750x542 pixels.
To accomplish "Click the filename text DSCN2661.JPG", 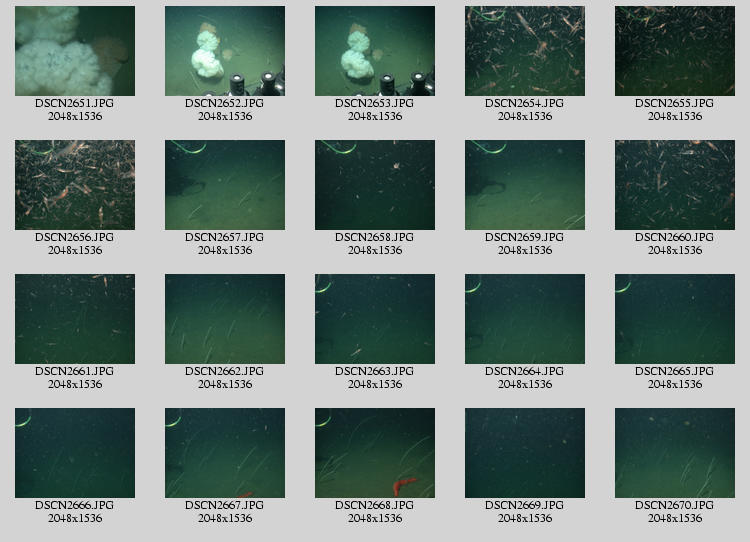I will click(75, 371).
